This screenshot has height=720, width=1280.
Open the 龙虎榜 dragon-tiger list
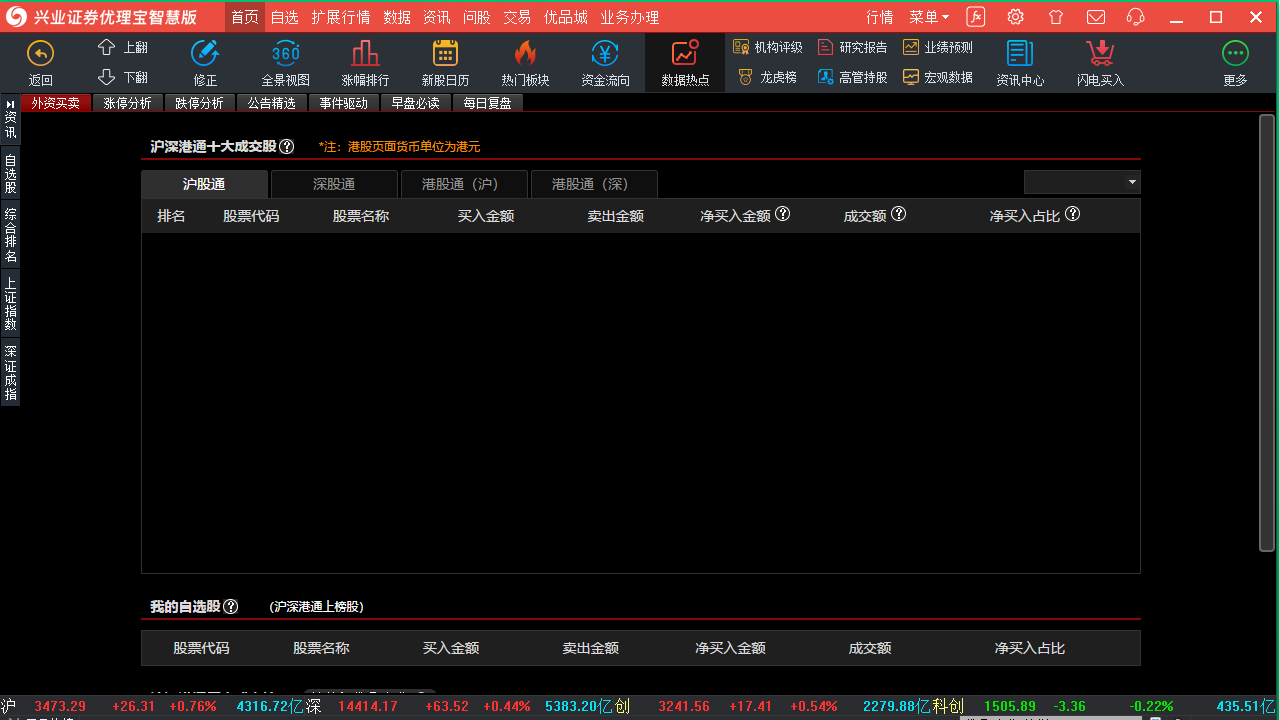click(766, 76)
